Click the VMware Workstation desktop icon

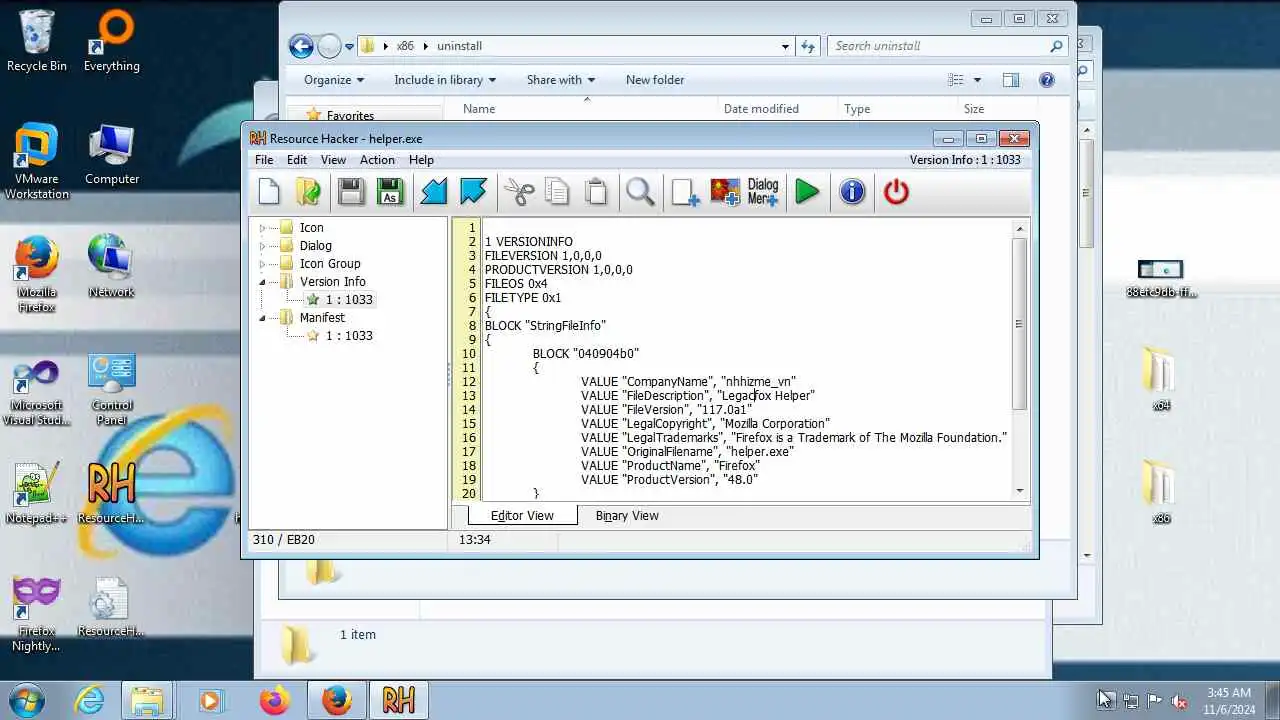(x=37, y=162)
